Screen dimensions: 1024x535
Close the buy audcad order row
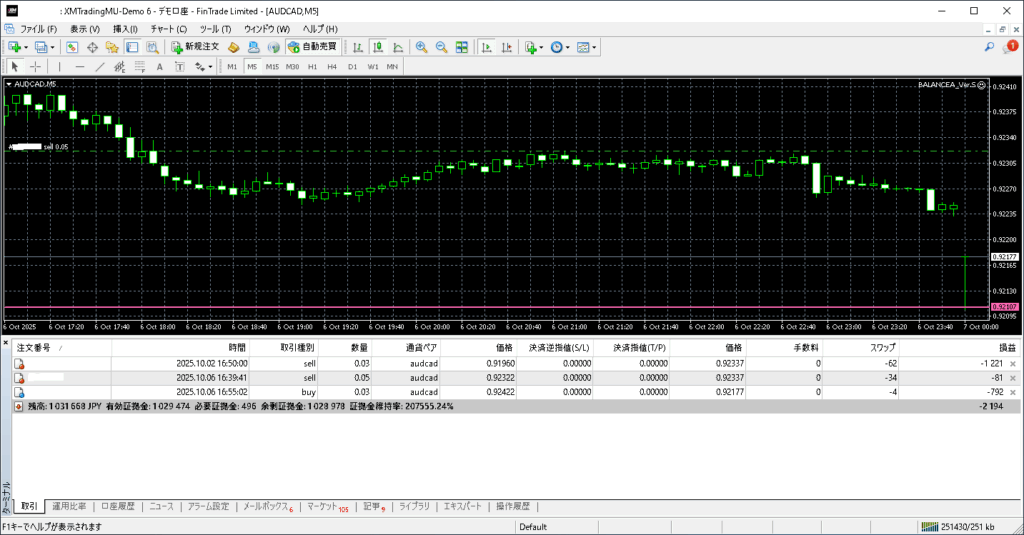1013,393
